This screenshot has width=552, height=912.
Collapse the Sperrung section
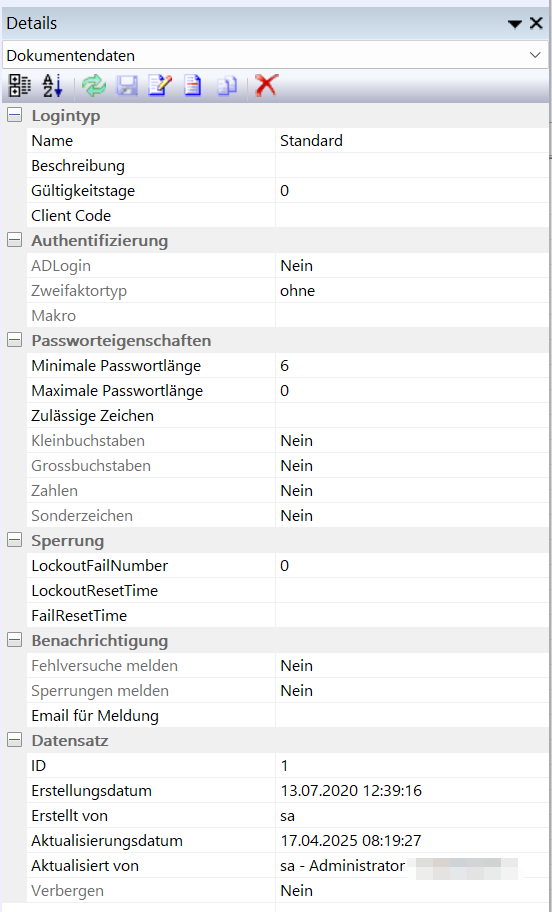[x=15, y=540]
